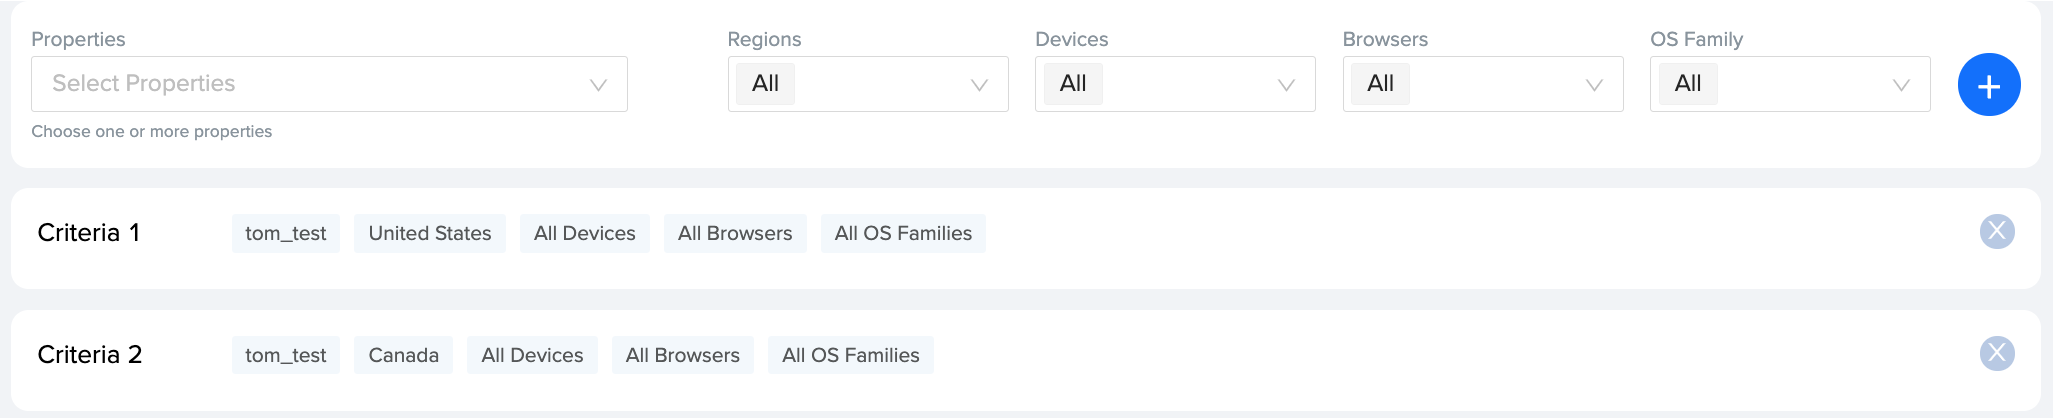This screenshot has height=418, width=2053.
Task: Click All Browsers tag in Criteria 2
Action: pos(683,355)
